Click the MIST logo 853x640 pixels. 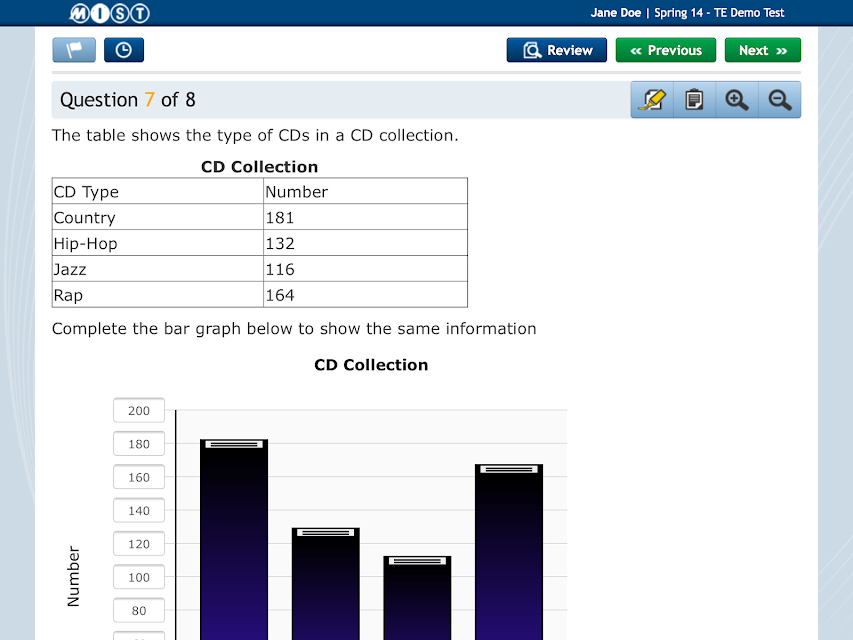109,13
